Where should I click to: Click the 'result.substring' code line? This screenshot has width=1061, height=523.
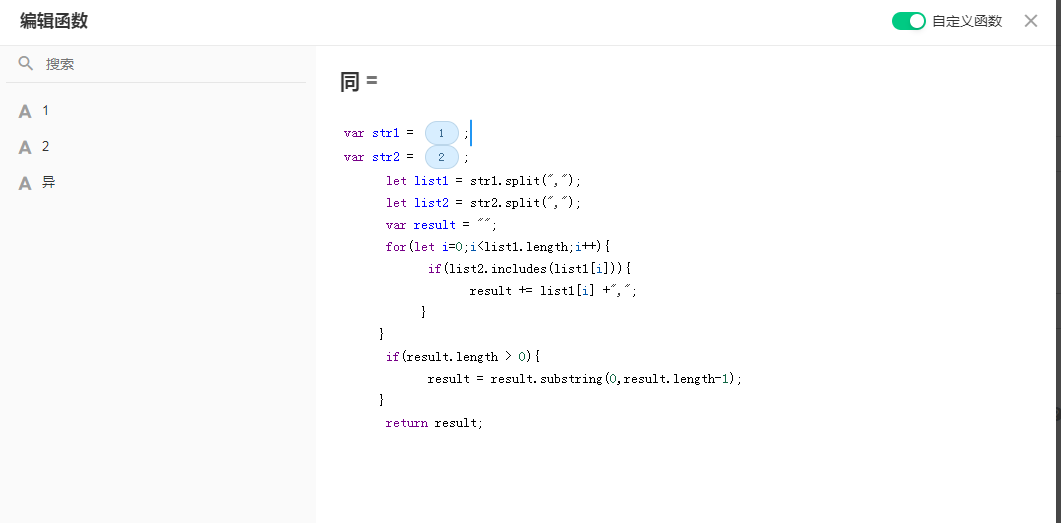(x=585, y=379)
